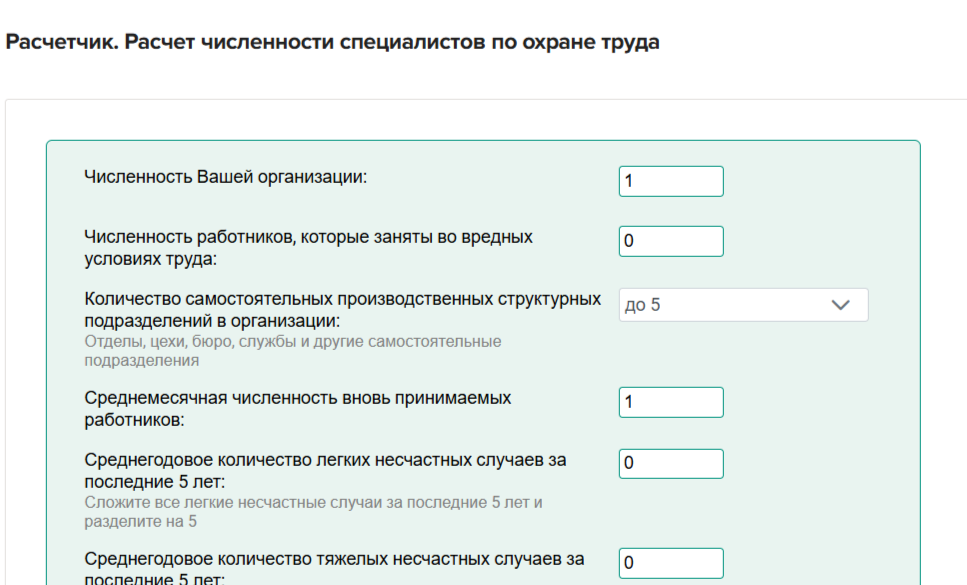Click the gray hint 'Отделы, цехи, бюро, службы'
Screen dimensions: 967x585
293,342
